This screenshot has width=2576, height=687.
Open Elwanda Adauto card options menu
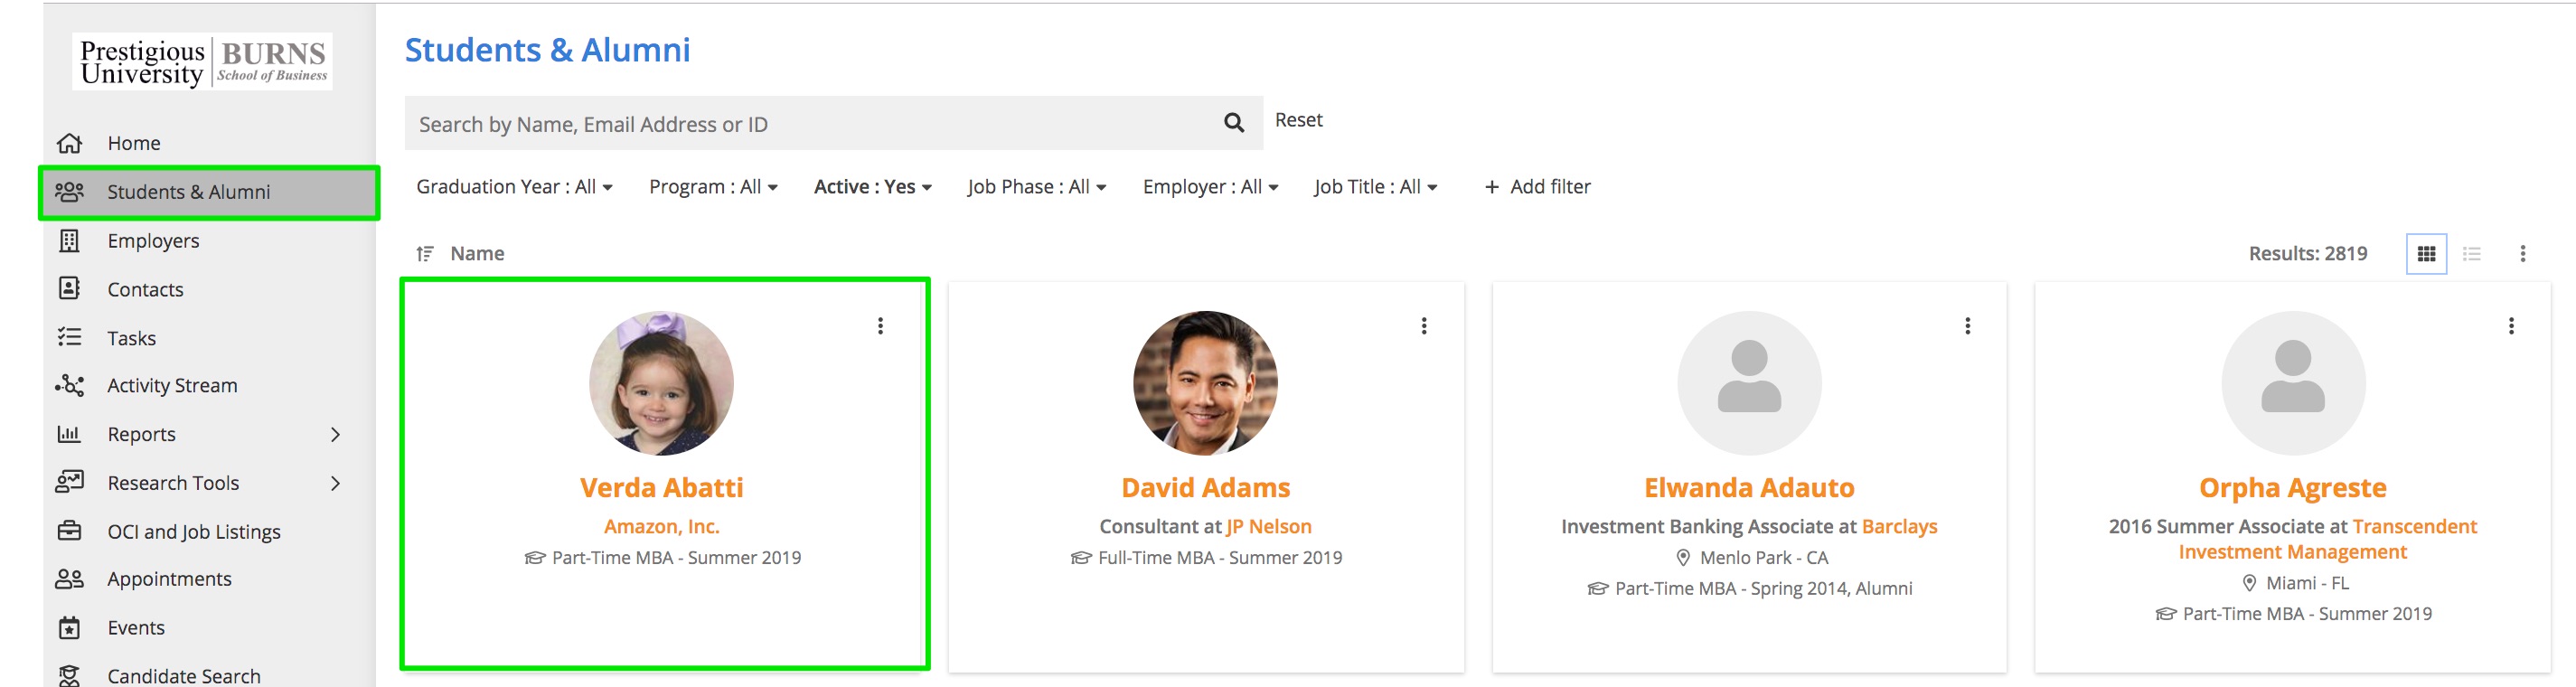coord(1967,326)
